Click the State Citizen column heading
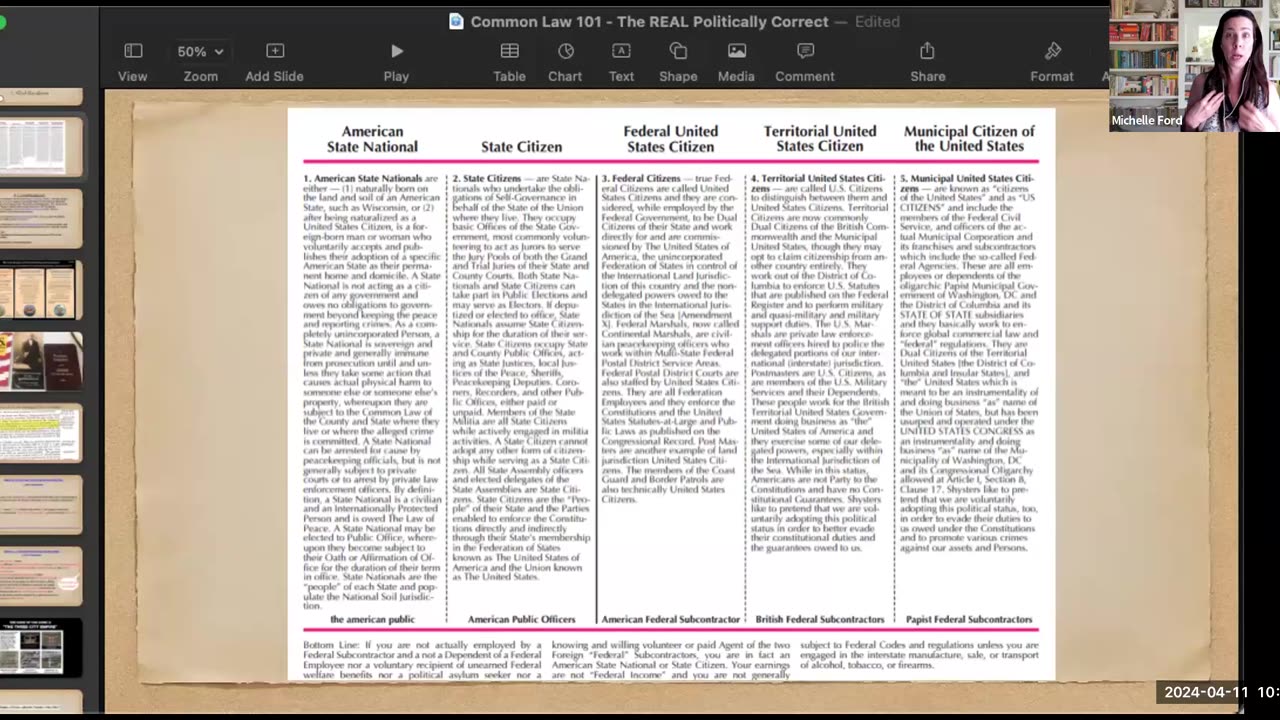Screen dimensions: 1280x720 (x=521, y=146)
